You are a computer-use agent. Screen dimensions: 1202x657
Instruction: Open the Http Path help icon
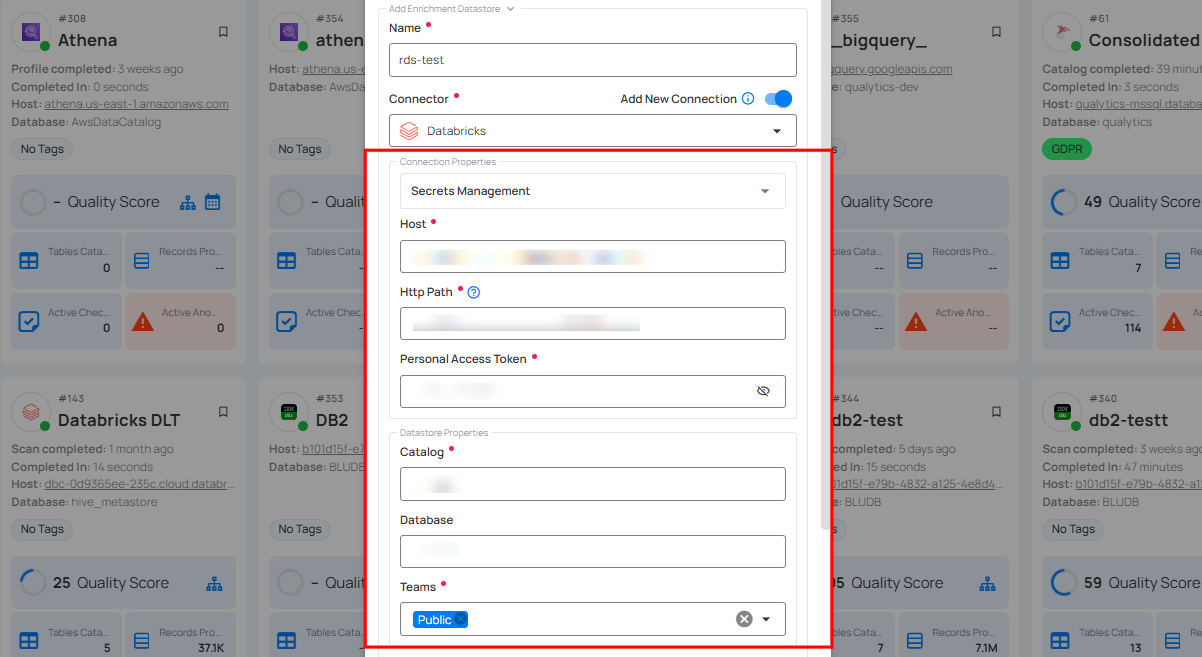click(473, 292)
